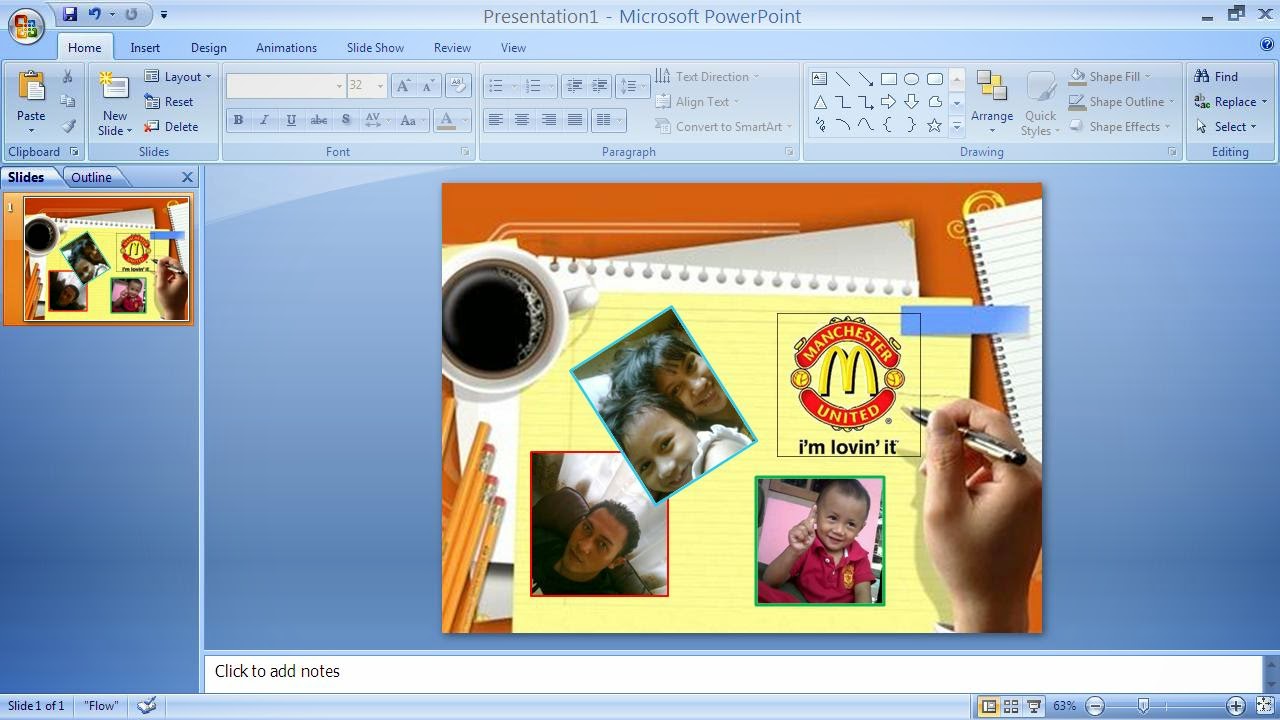
Task: Justify the paragraph text
Action: 574,120
